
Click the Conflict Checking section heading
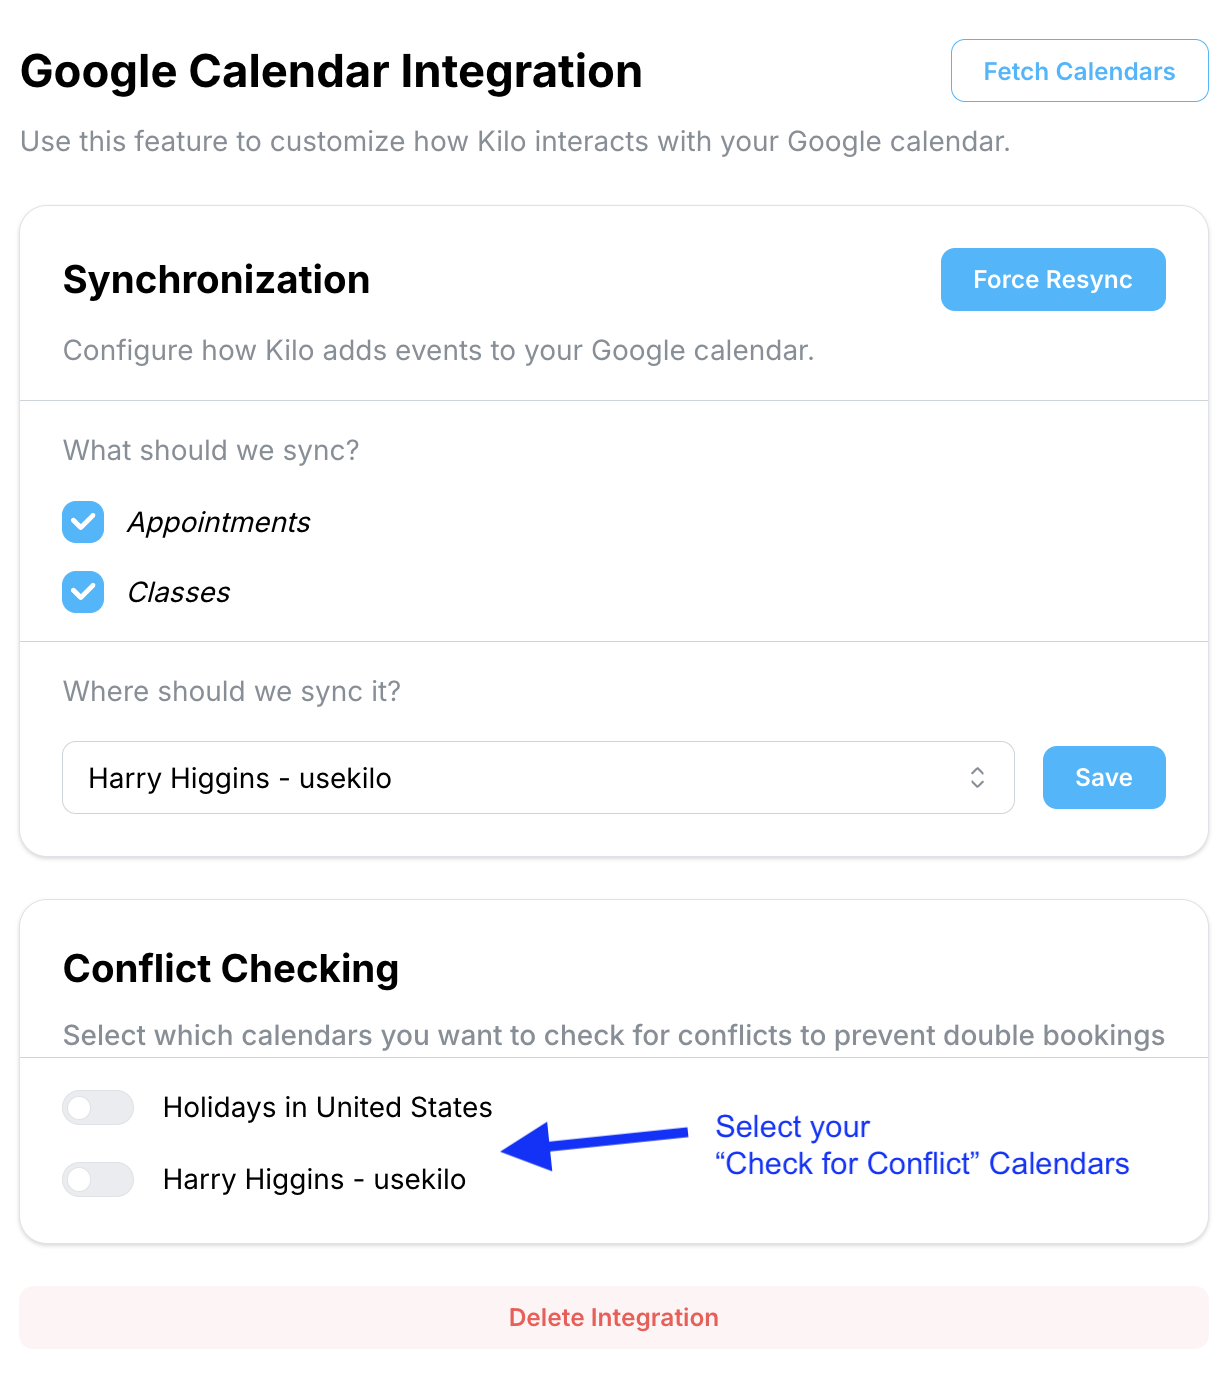click(x=231, y=968)
